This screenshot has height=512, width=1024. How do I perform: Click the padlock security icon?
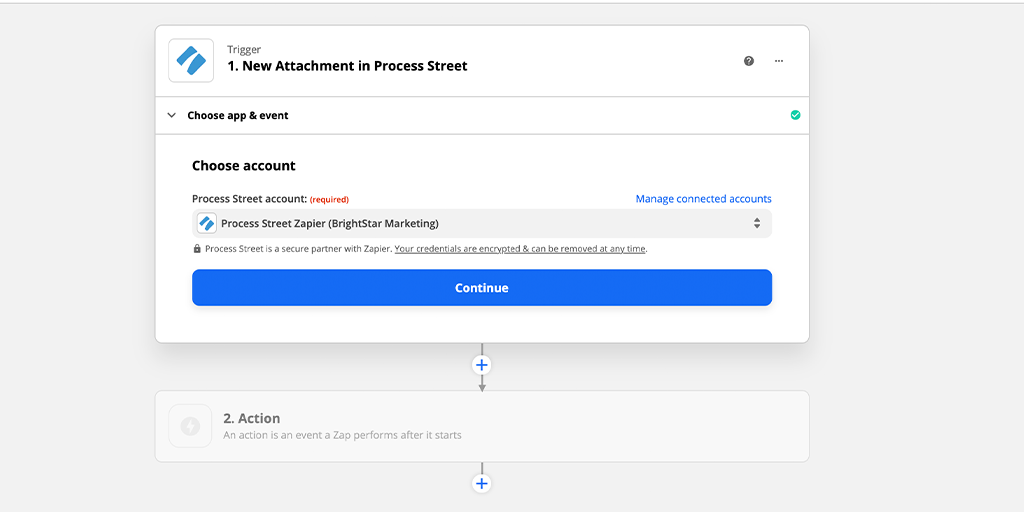[x=197, y=249]
